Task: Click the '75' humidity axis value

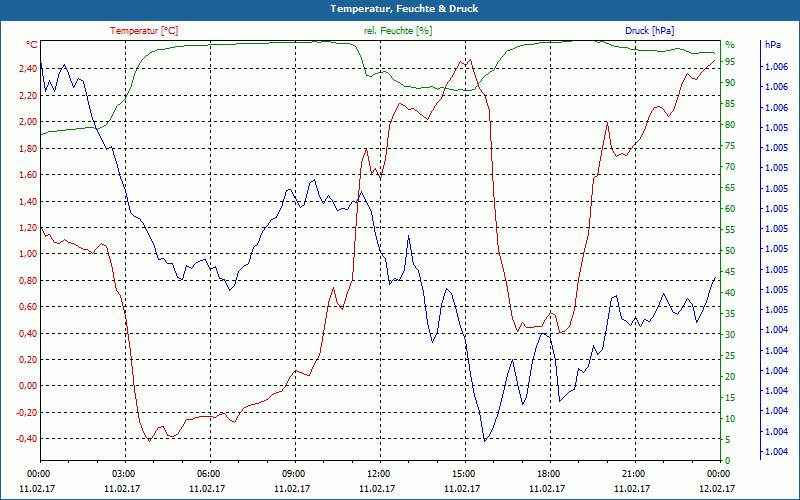Action: coord(730,146)
